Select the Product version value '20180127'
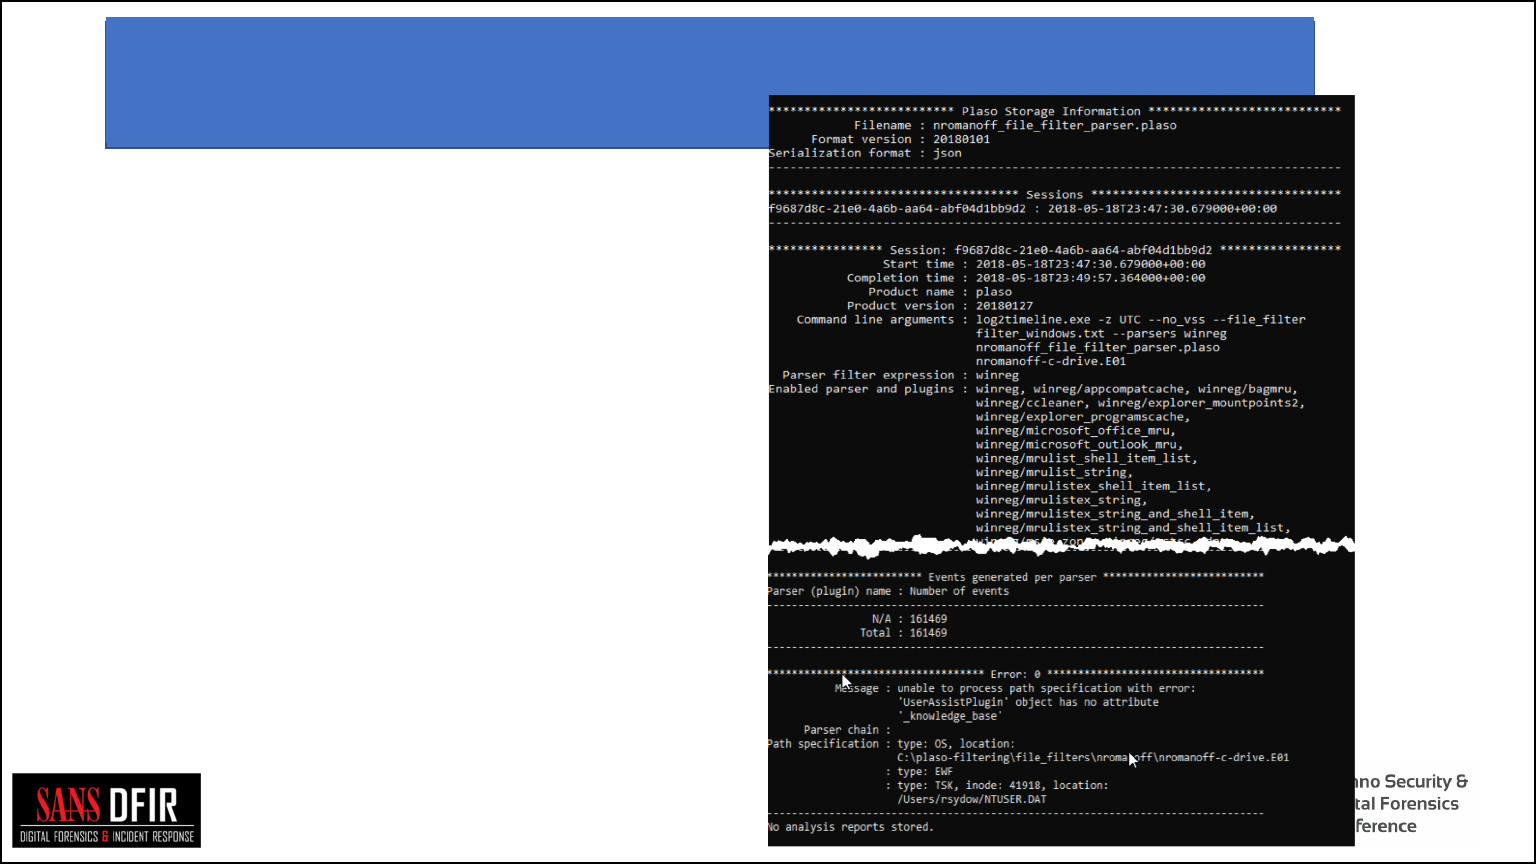The height and width of the screenshot is (864, 1536). point(1005,306)
